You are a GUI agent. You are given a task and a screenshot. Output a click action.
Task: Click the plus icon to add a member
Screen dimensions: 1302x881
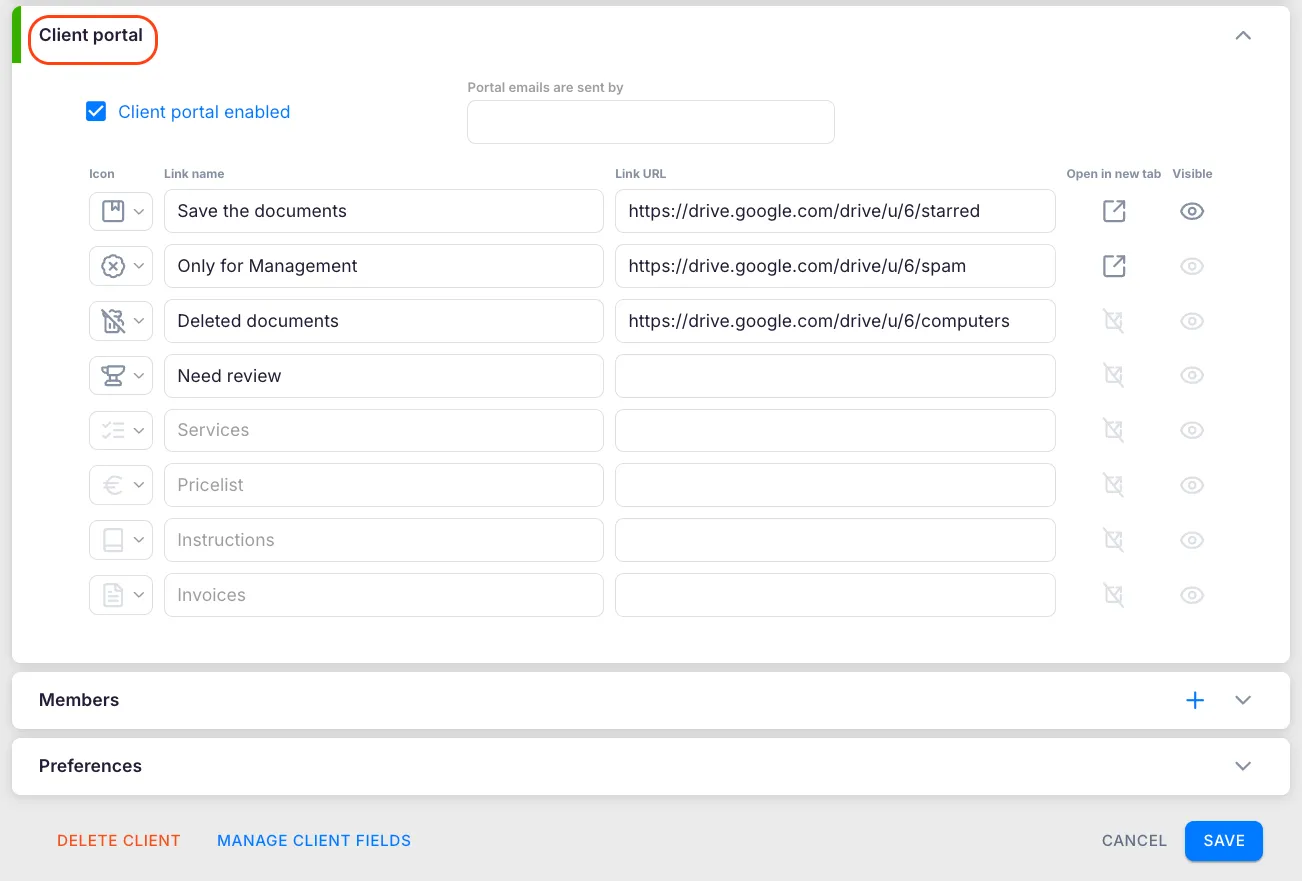tap(1194, 700)
